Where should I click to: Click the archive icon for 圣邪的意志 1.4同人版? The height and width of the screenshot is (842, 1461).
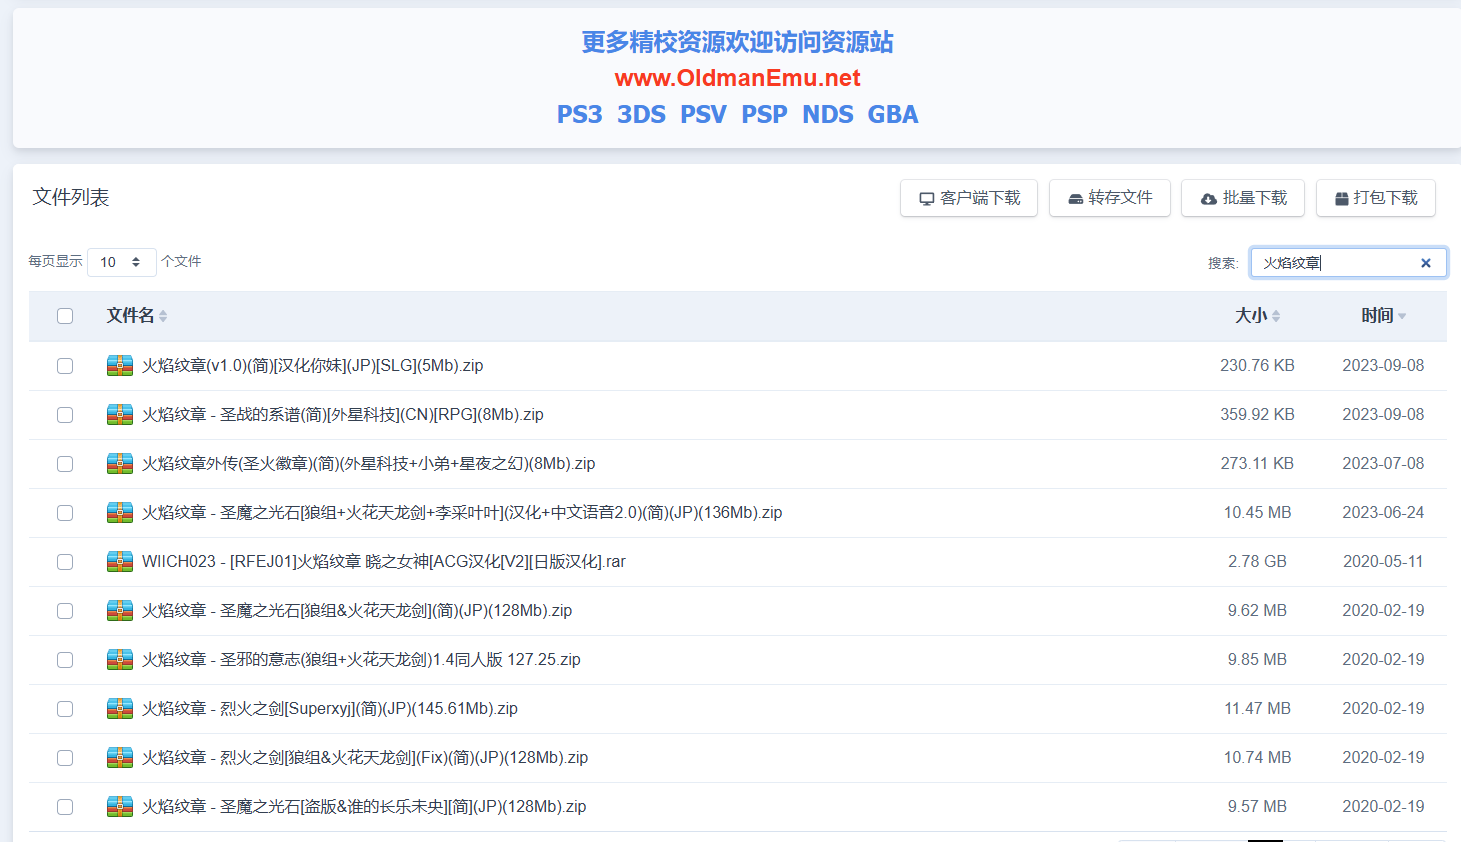pyautogui.click(x=120, y=660)
